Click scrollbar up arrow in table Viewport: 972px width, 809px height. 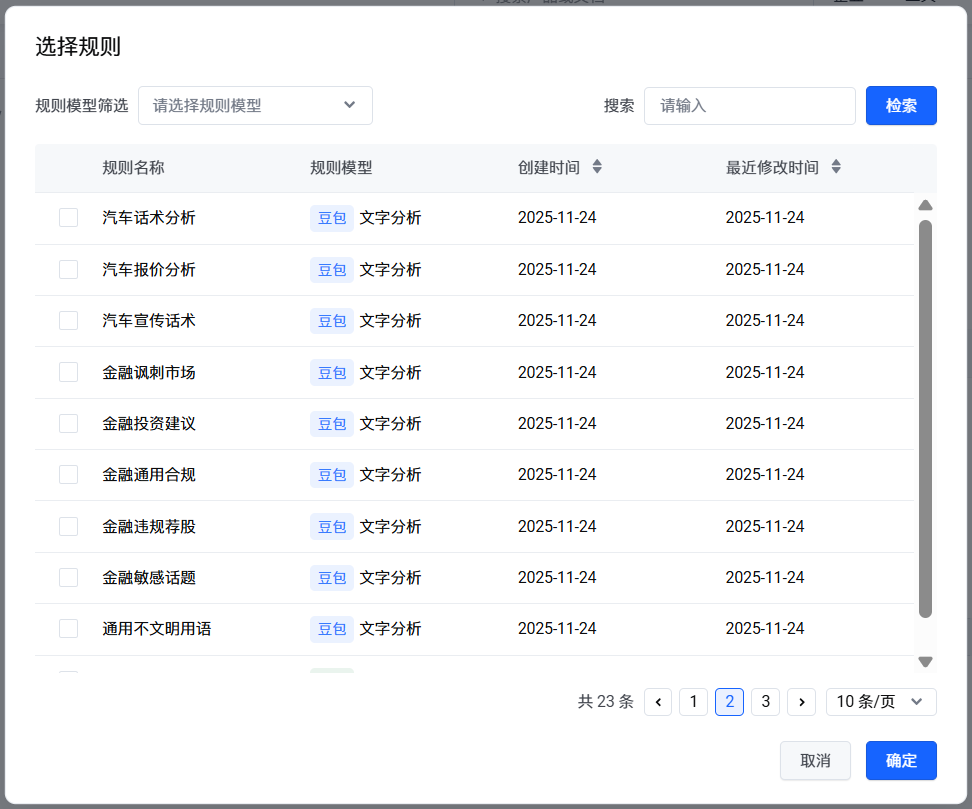(925, 205)
